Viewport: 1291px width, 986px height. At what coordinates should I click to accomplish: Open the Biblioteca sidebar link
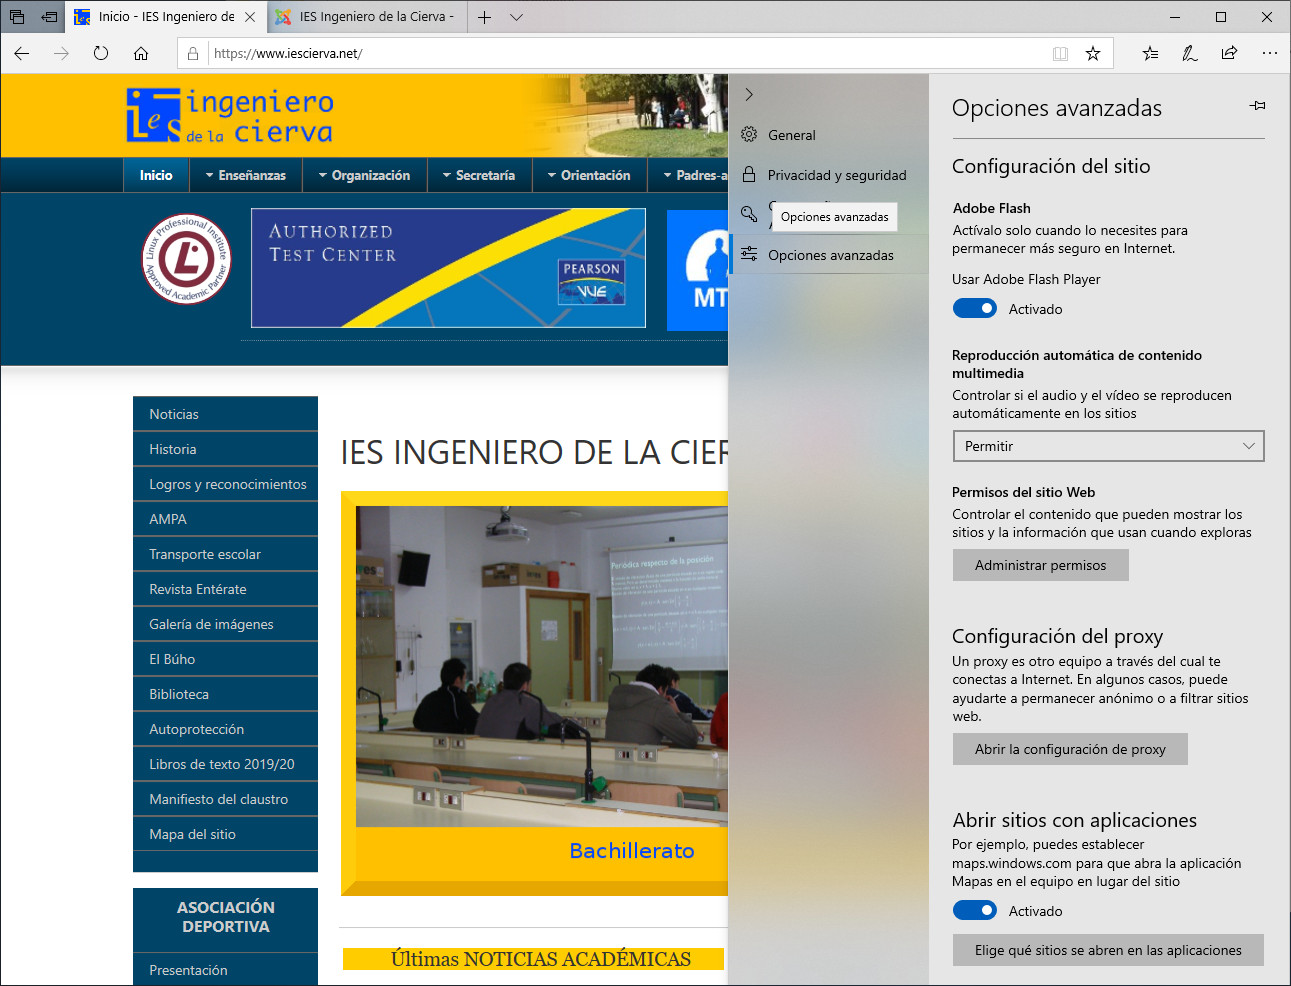[x=179, y=694]
